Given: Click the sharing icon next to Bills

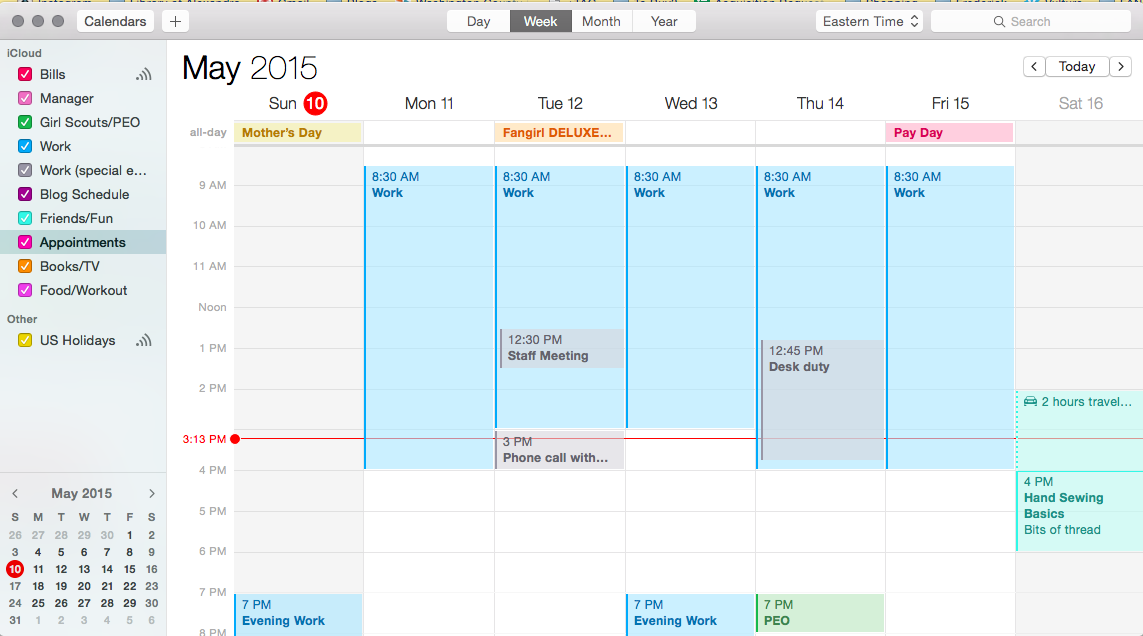Looking at the screenshot, I should [144, 74].
